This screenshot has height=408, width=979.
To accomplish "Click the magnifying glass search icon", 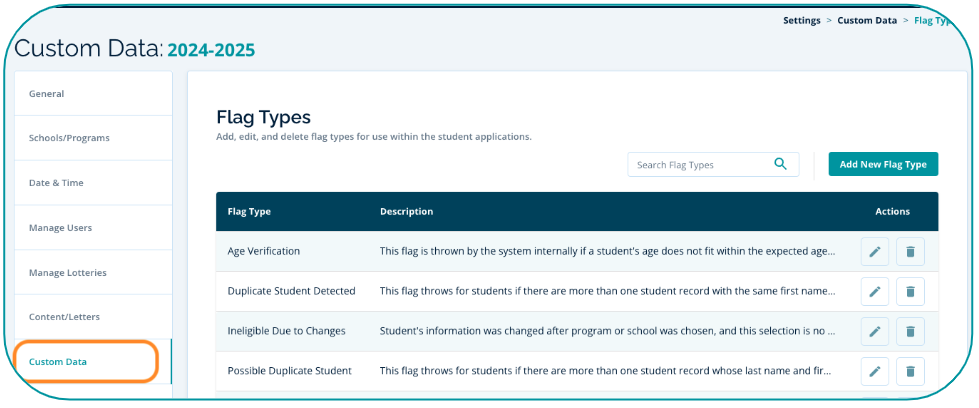I will click(x=781, y=164).
